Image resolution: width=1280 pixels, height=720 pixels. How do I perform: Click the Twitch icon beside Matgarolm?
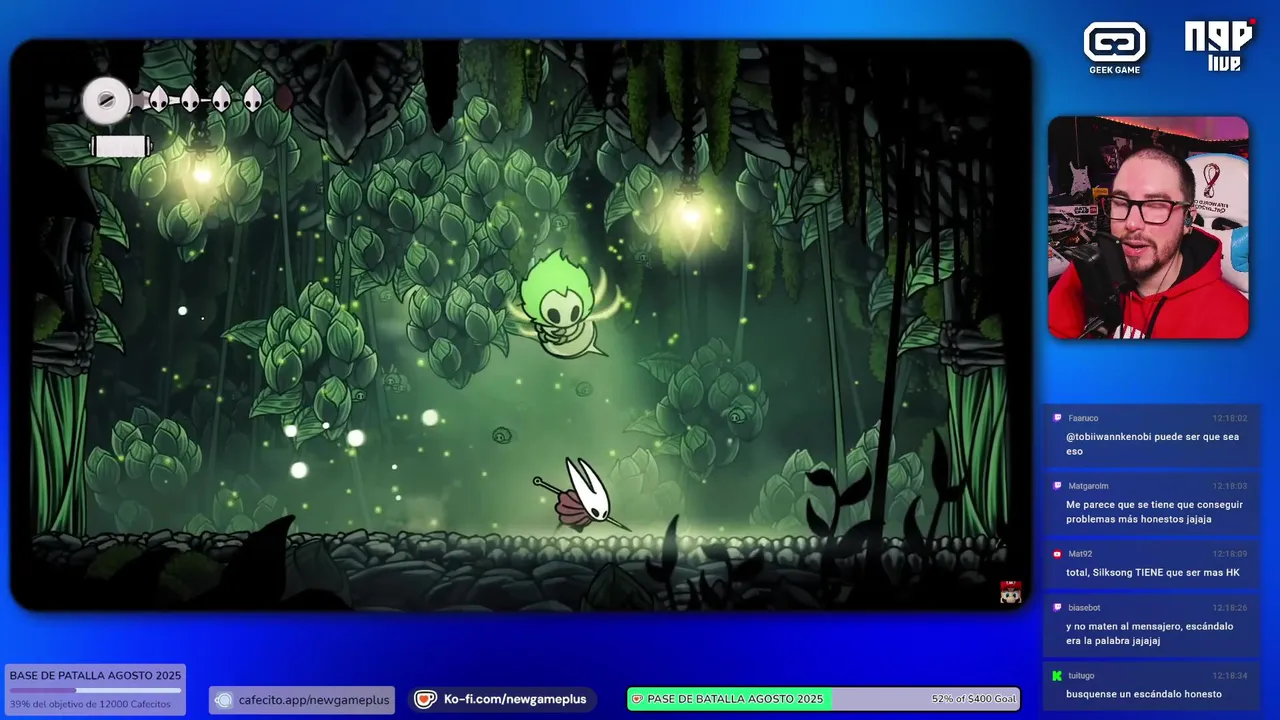coord(1057,486)
